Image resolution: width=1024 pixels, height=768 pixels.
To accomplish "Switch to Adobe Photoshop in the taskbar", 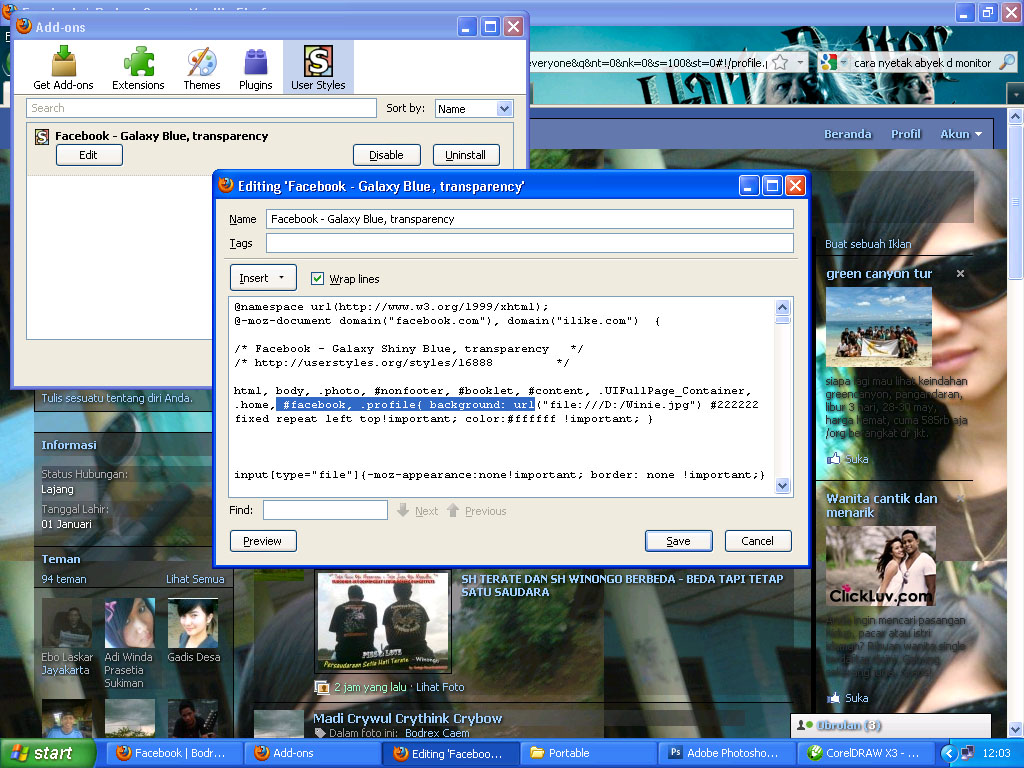I will coord(726,753).
